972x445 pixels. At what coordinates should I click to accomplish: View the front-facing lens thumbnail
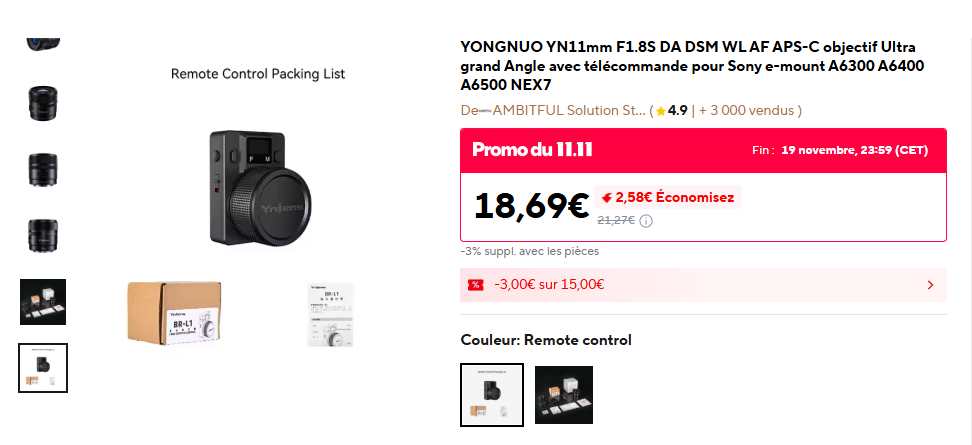tap(43, 103)
